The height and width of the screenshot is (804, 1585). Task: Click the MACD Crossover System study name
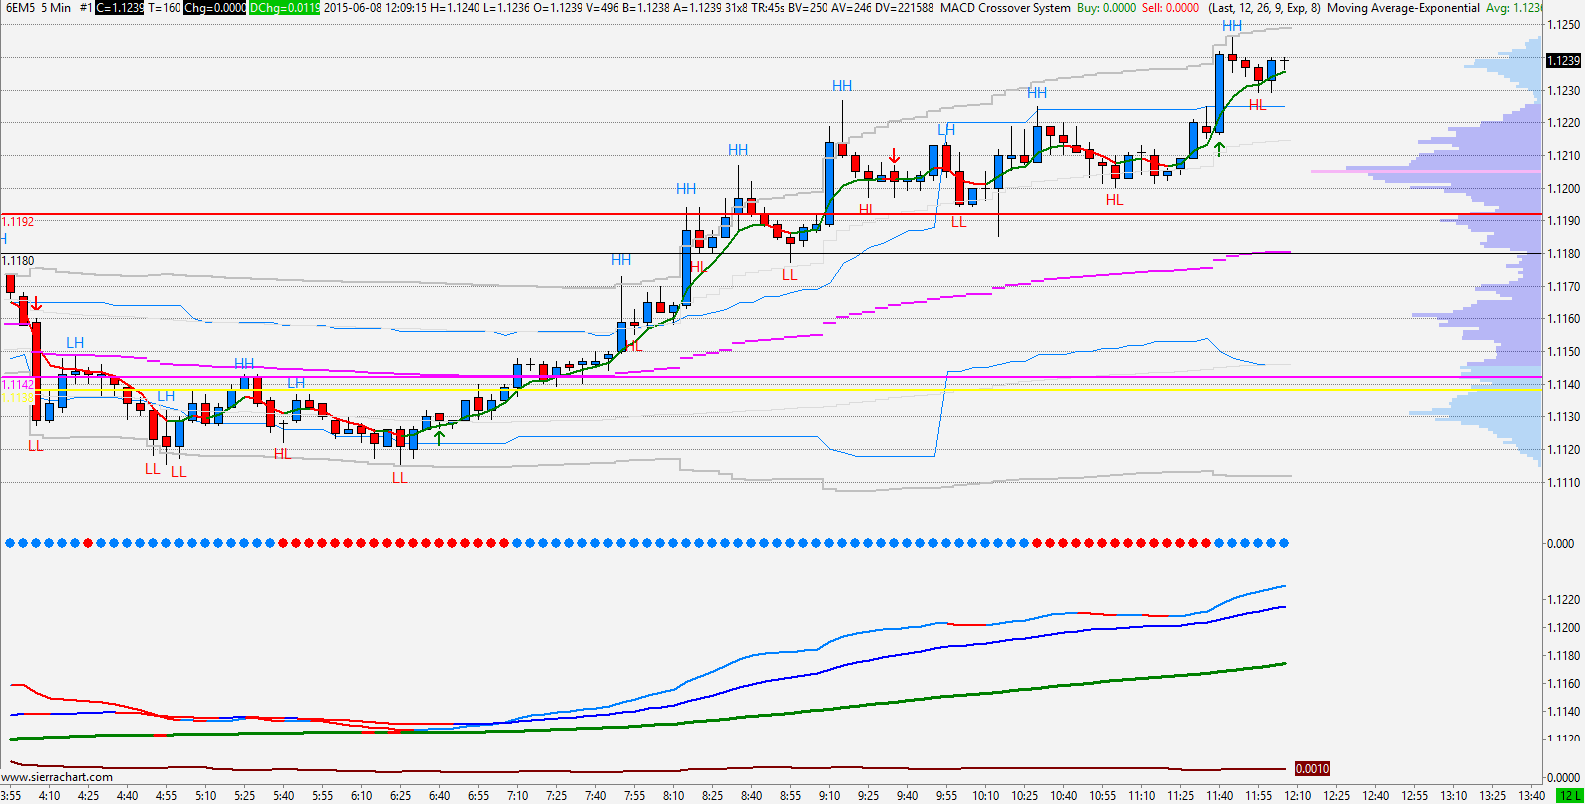coord(1005,8)
